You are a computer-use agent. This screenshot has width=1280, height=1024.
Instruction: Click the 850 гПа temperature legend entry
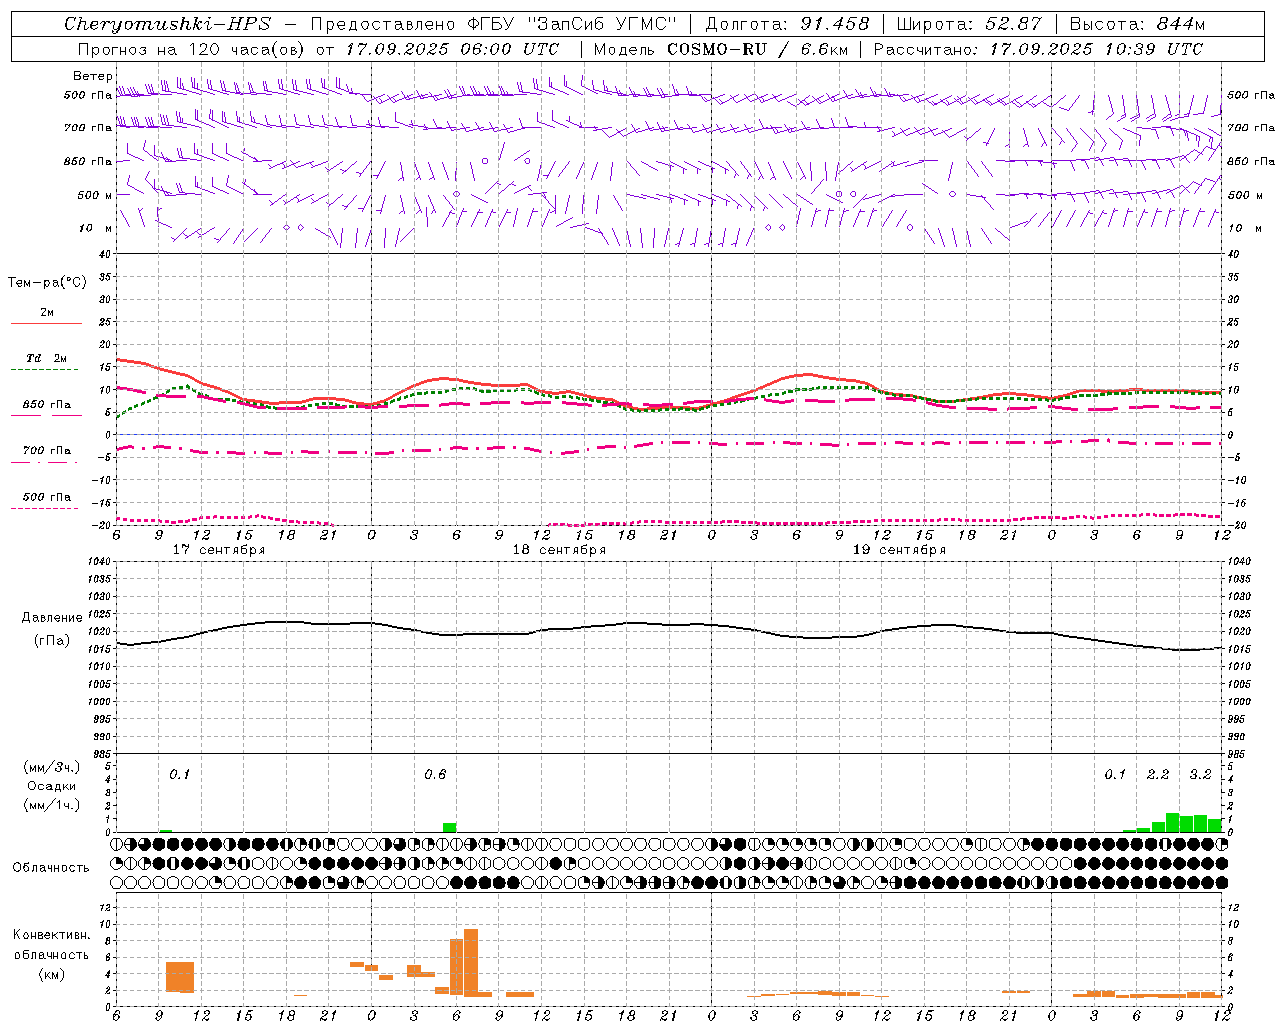(46, 405)
